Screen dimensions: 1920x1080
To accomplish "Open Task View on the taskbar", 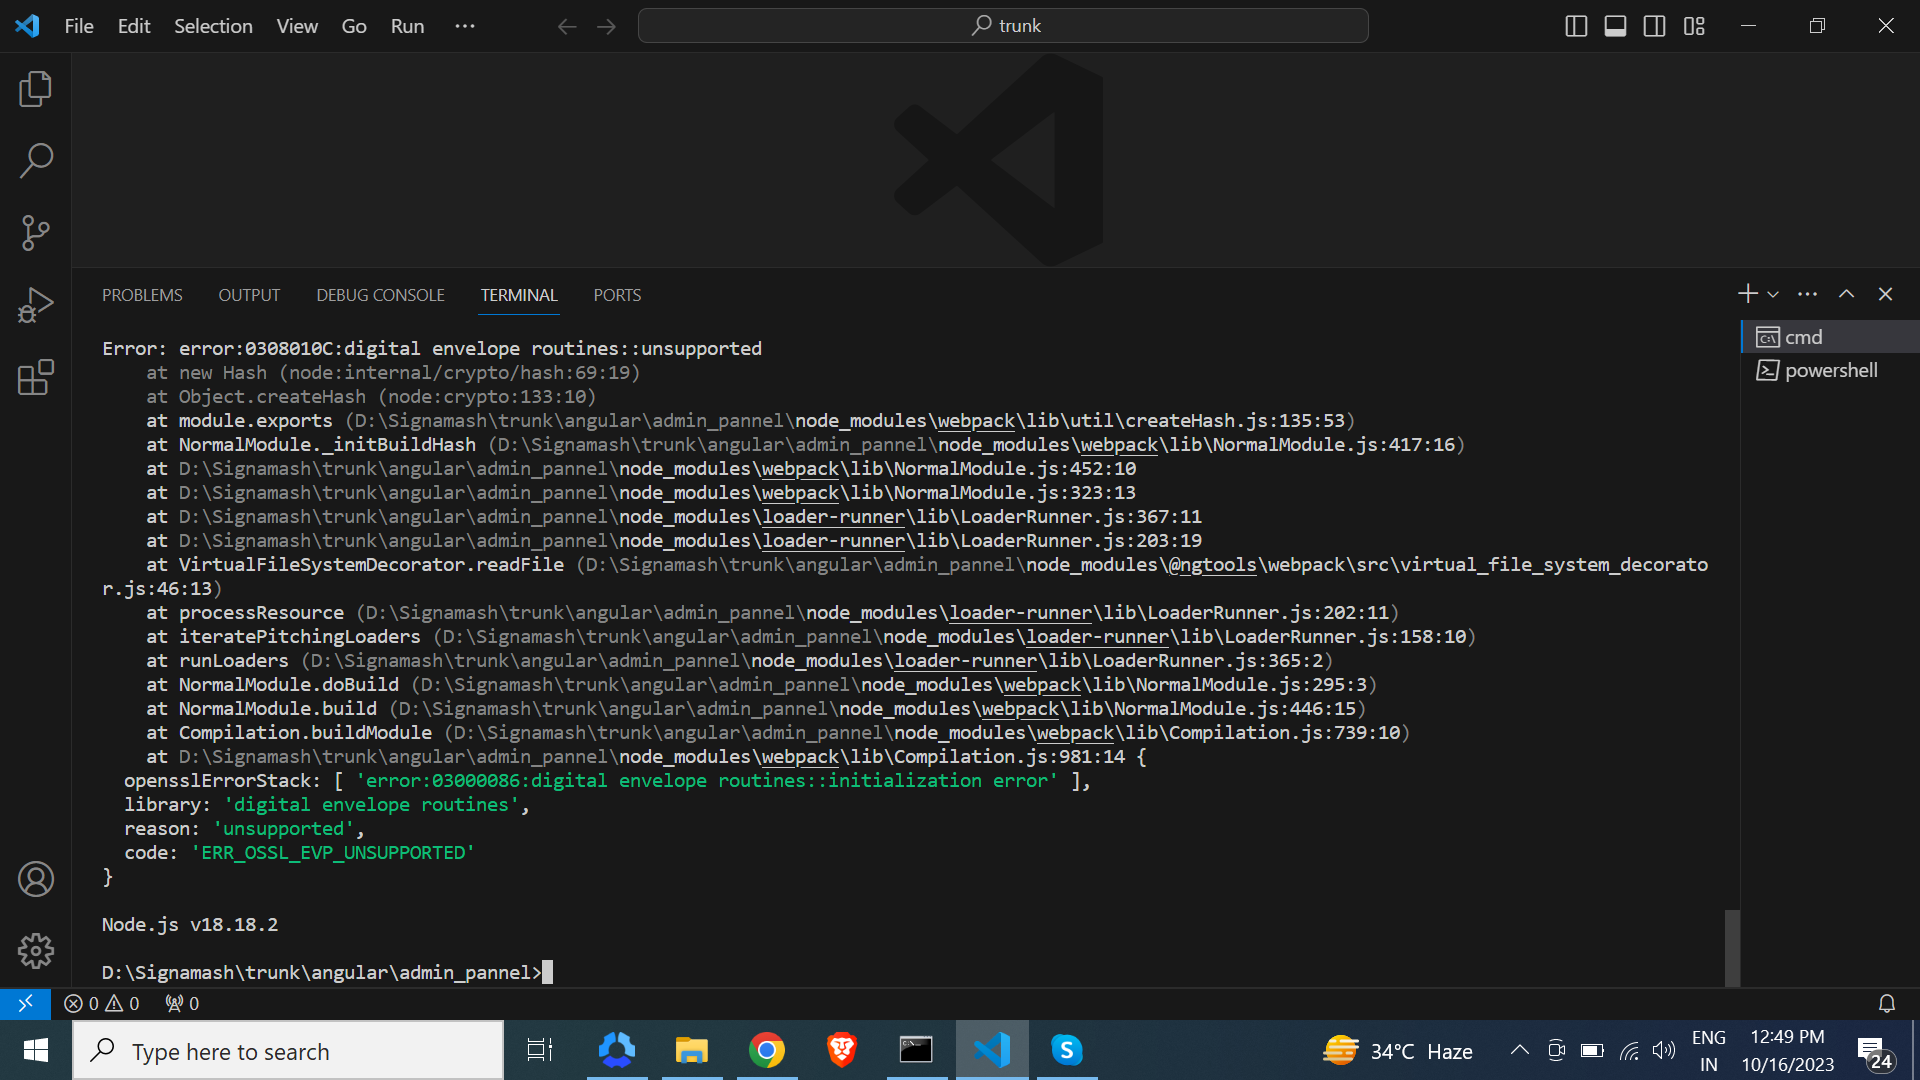I will point(540,1050).
